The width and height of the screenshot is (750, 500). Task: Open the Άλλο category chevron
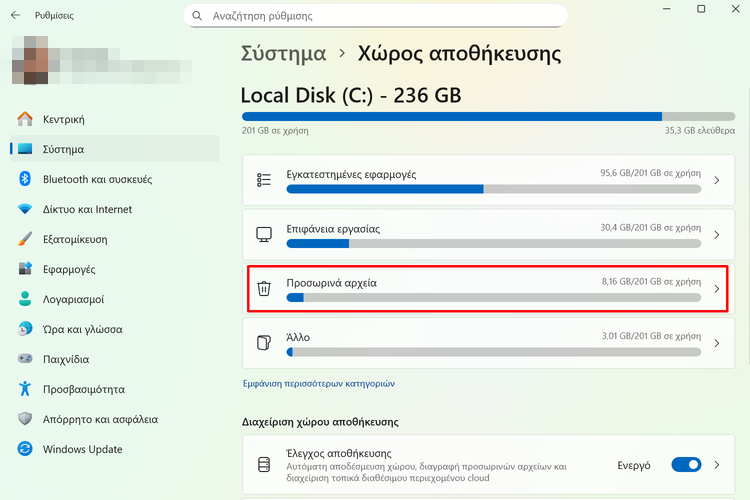click(717, 343)
